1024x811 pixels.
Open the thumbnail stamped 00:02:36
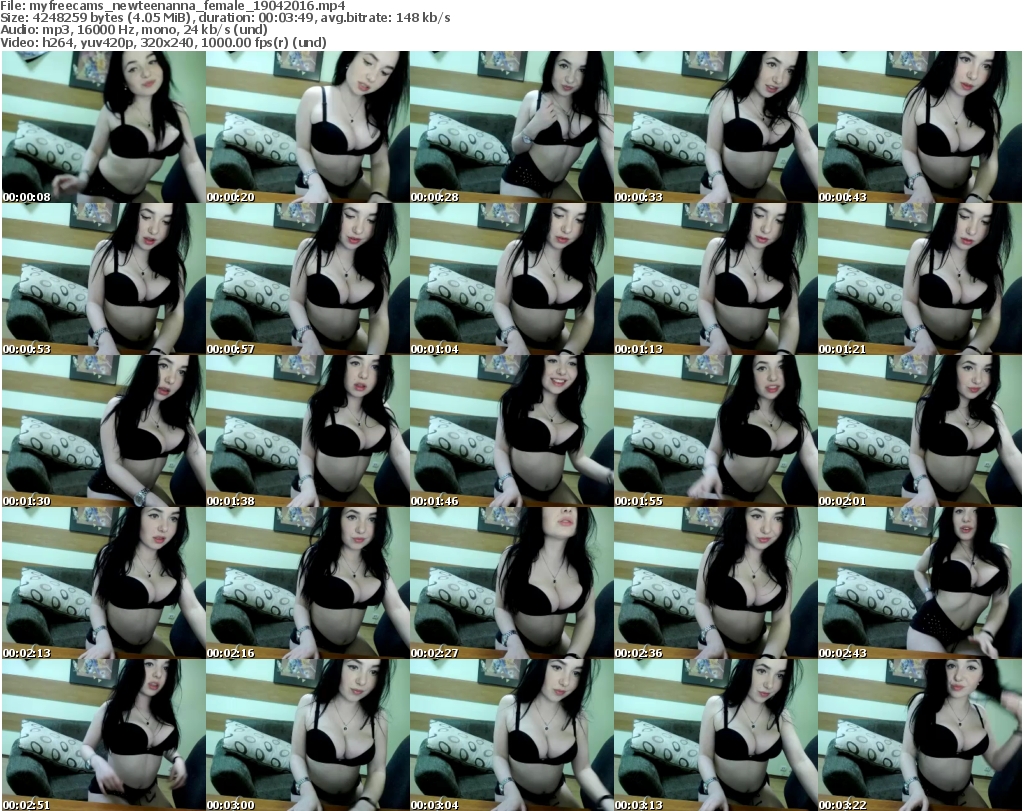pyautogui.click(x=715, y=583)
